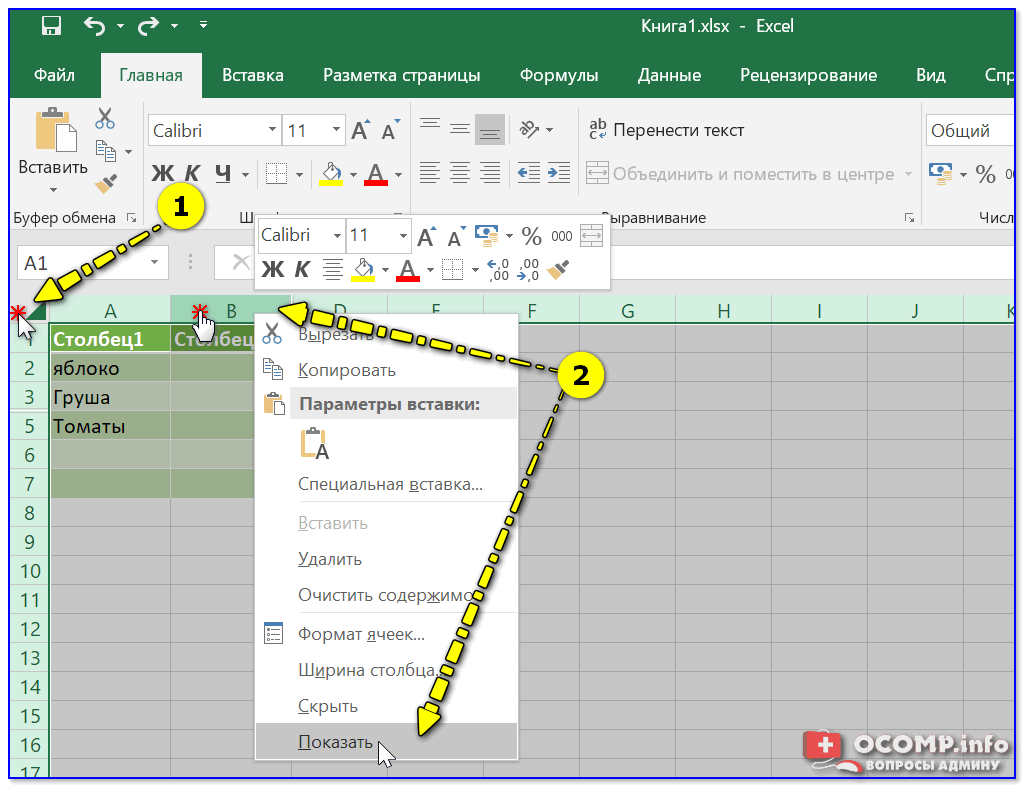The width and height of the screenshot is (1024, 787).
Task: Click the Cut scissors icon in ribbon
Action: (x=105, y=119)
